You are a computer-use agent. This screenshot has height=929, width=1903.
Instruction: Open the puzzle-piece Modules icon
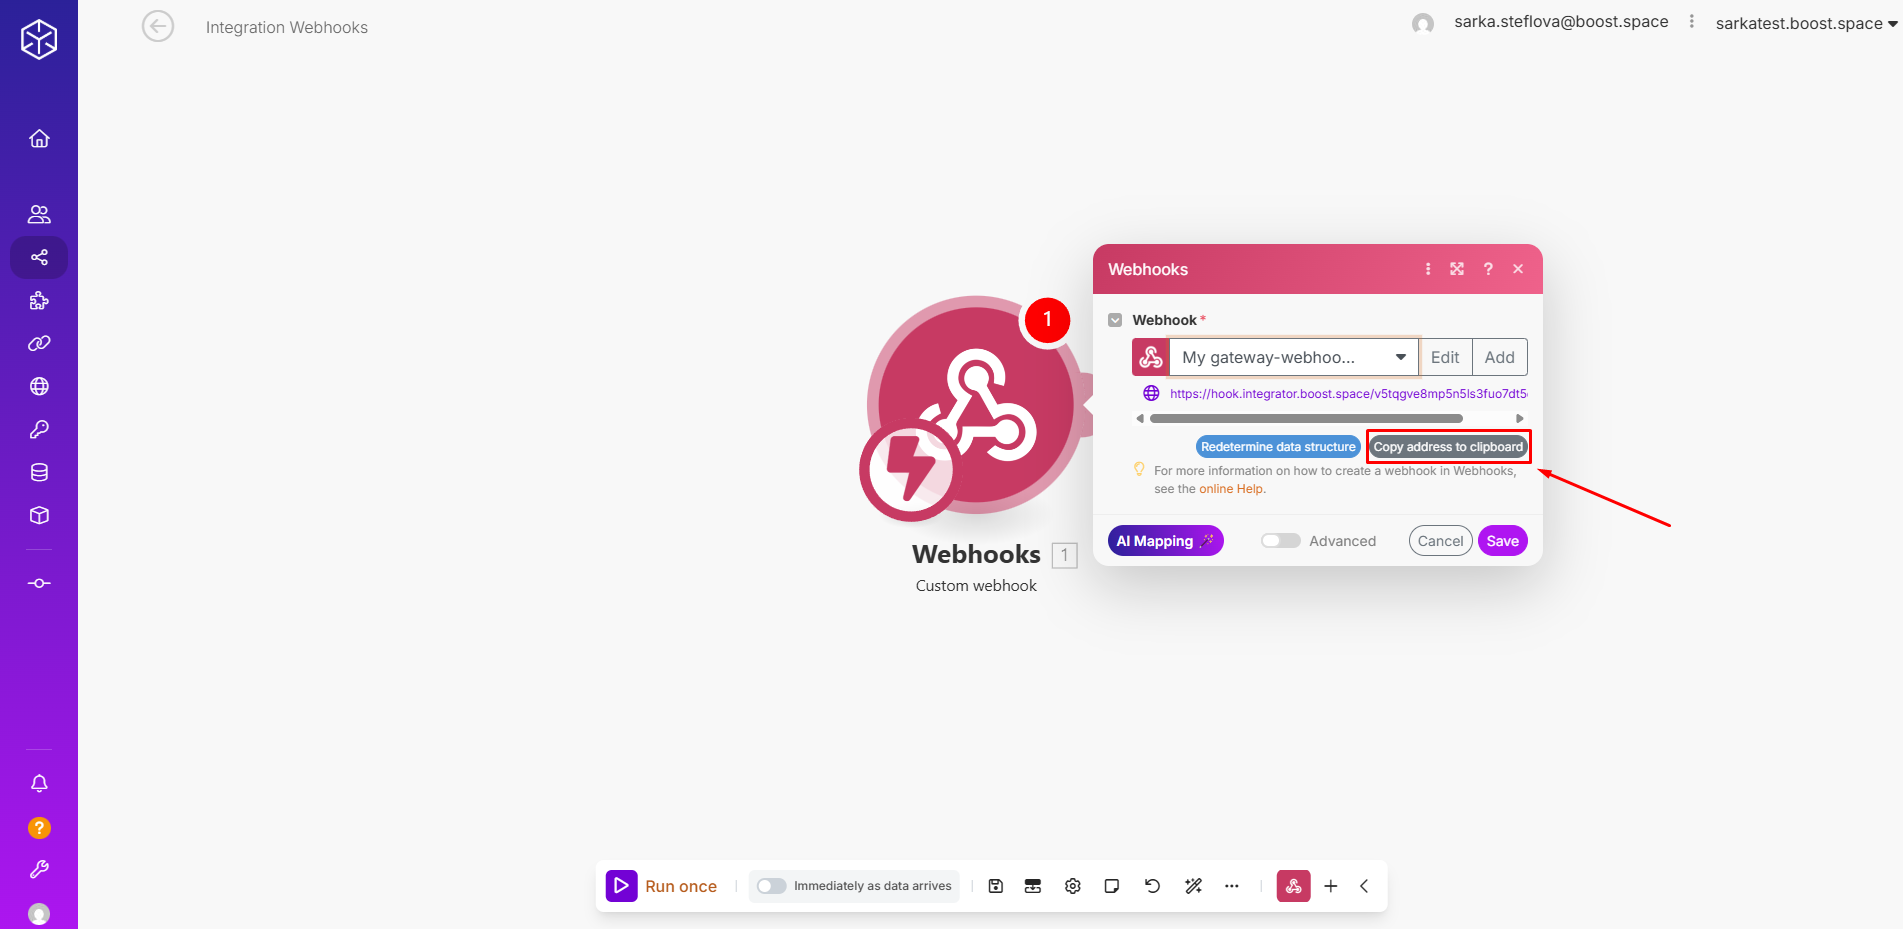coord(39,301)
